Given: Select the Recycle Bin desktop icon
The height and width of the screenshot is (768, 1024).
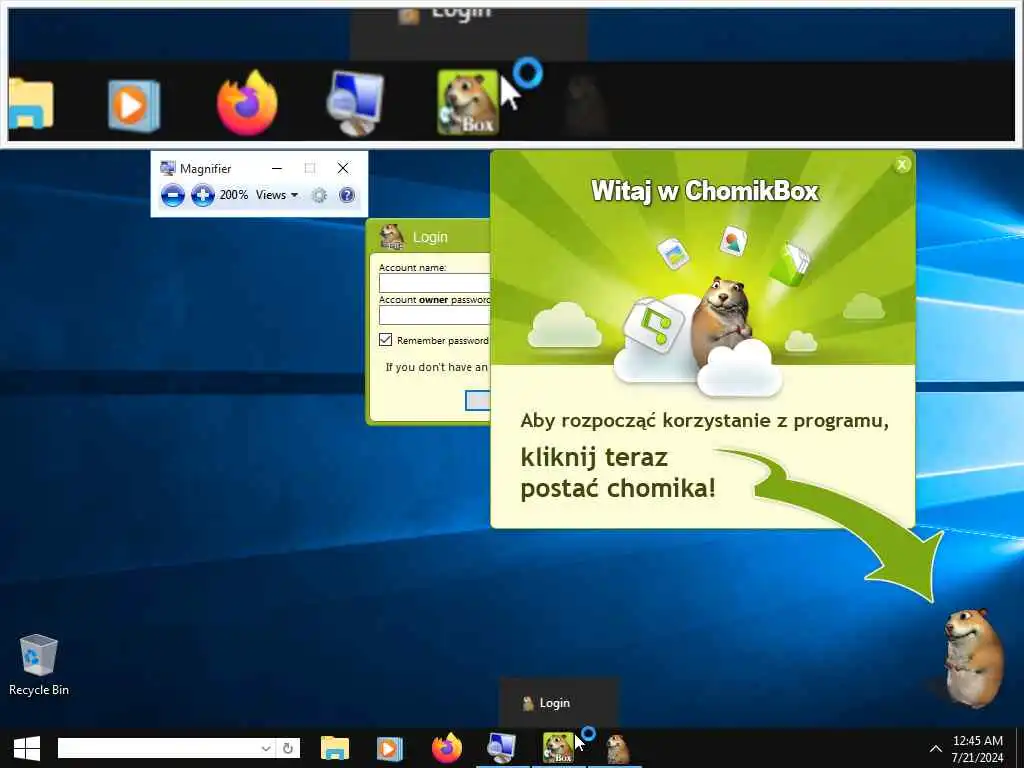Looking at the screenshot, I should pyautogui.click(x=39, y=665).
